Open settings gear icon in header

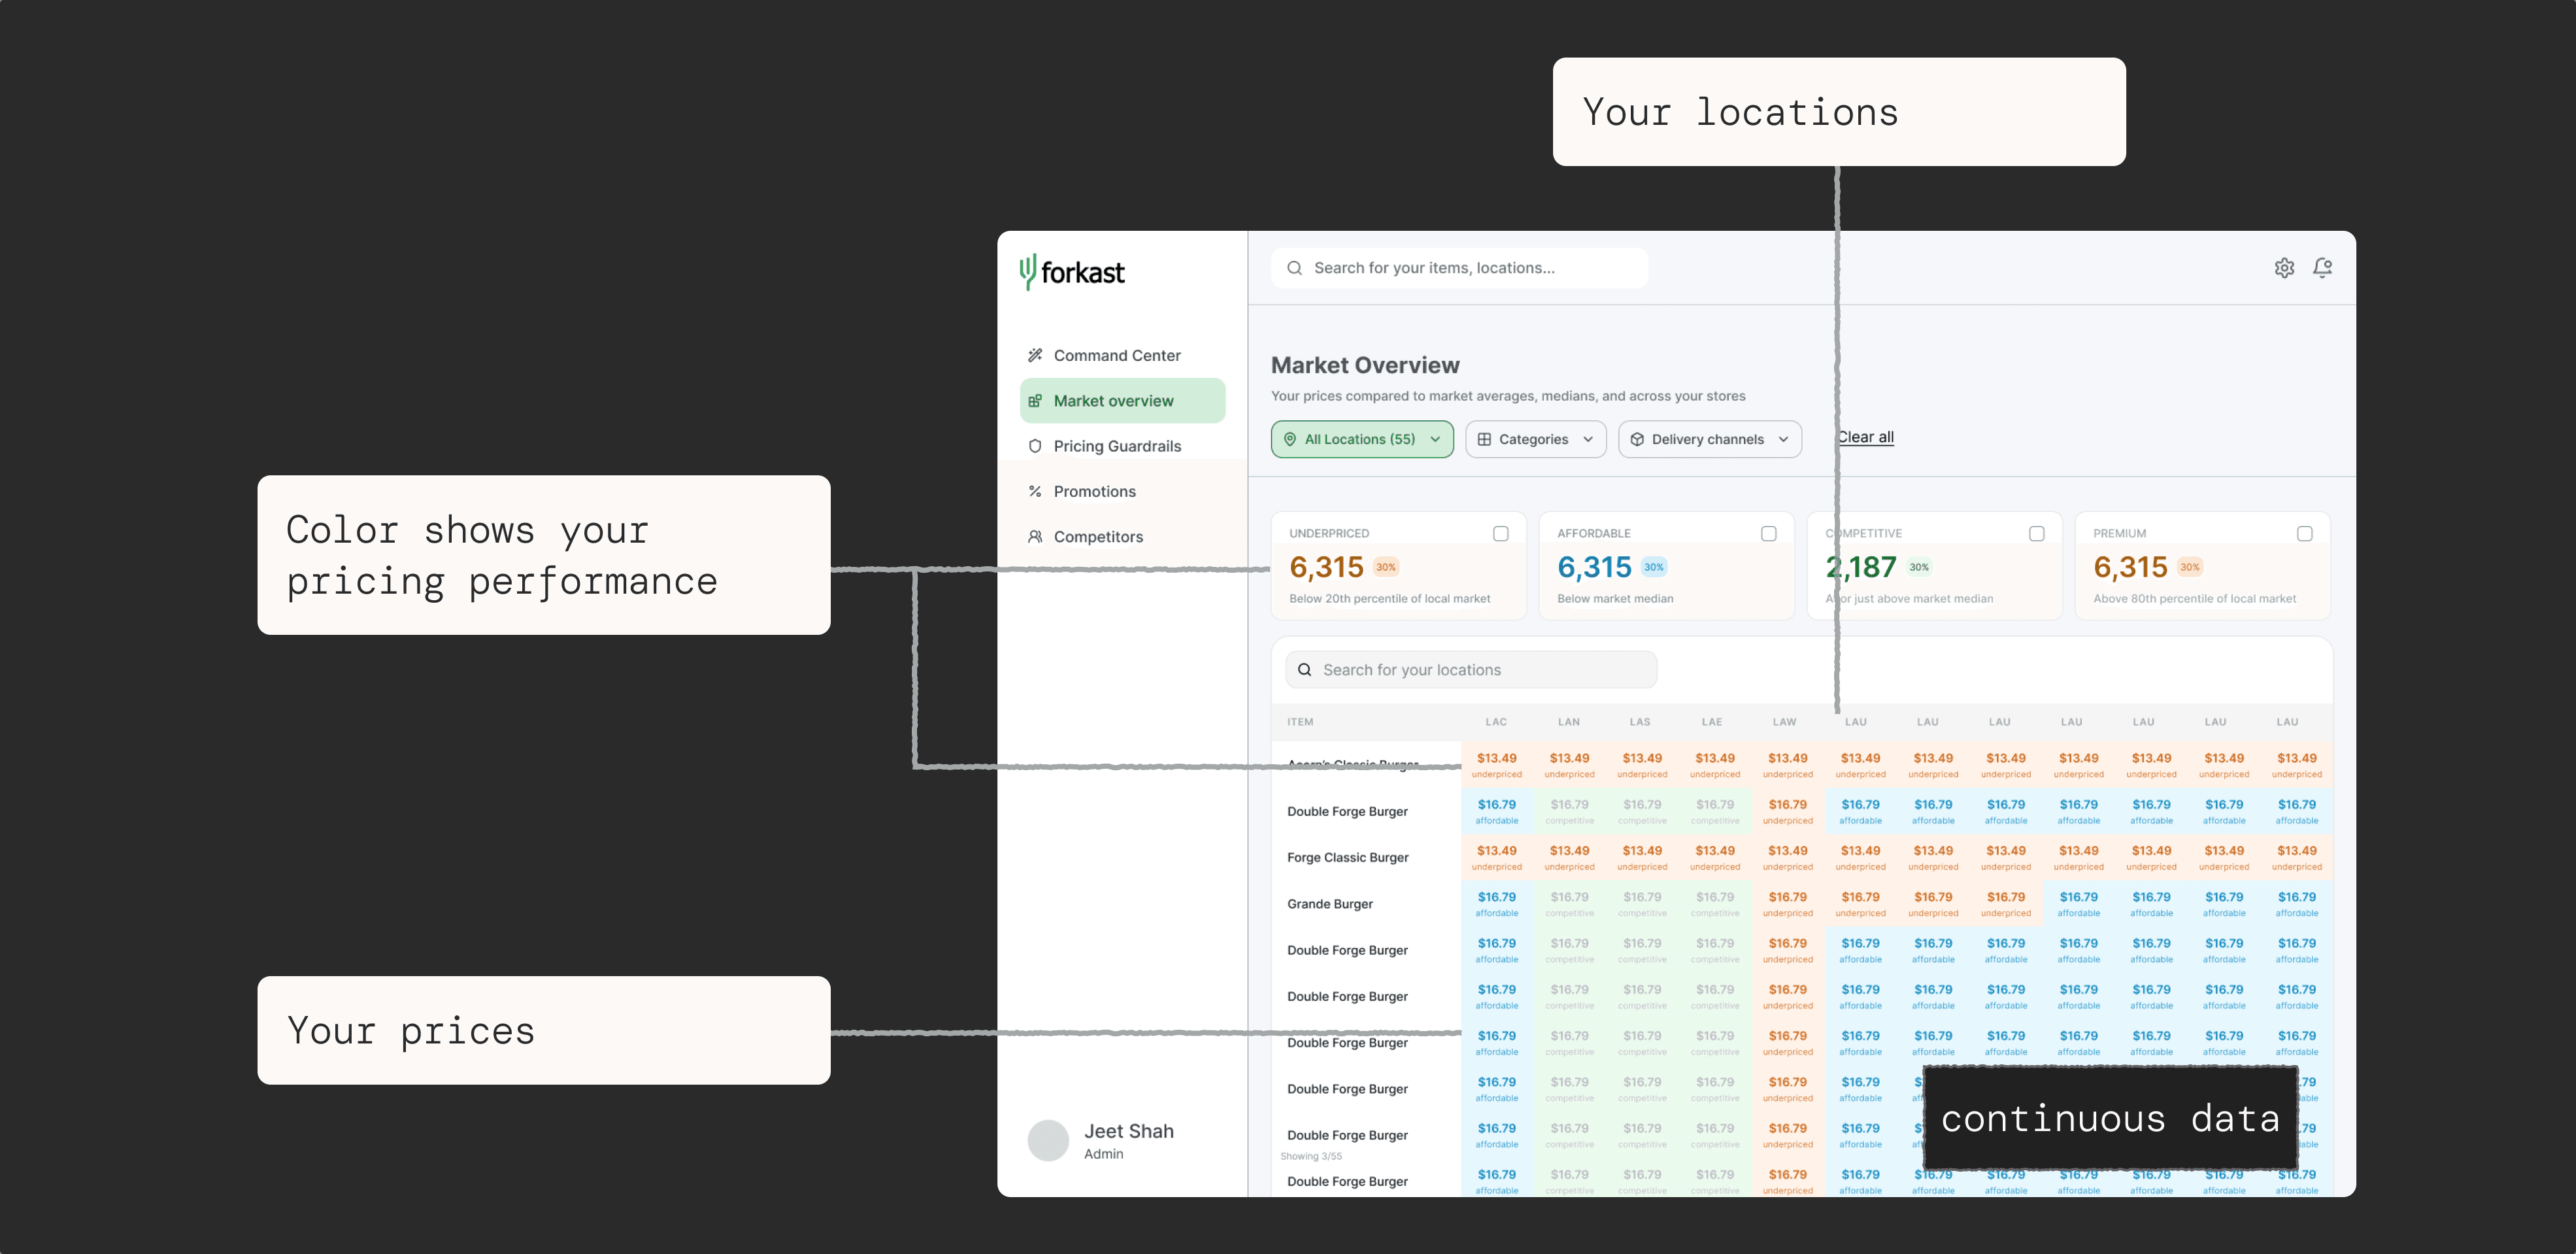2284,268
